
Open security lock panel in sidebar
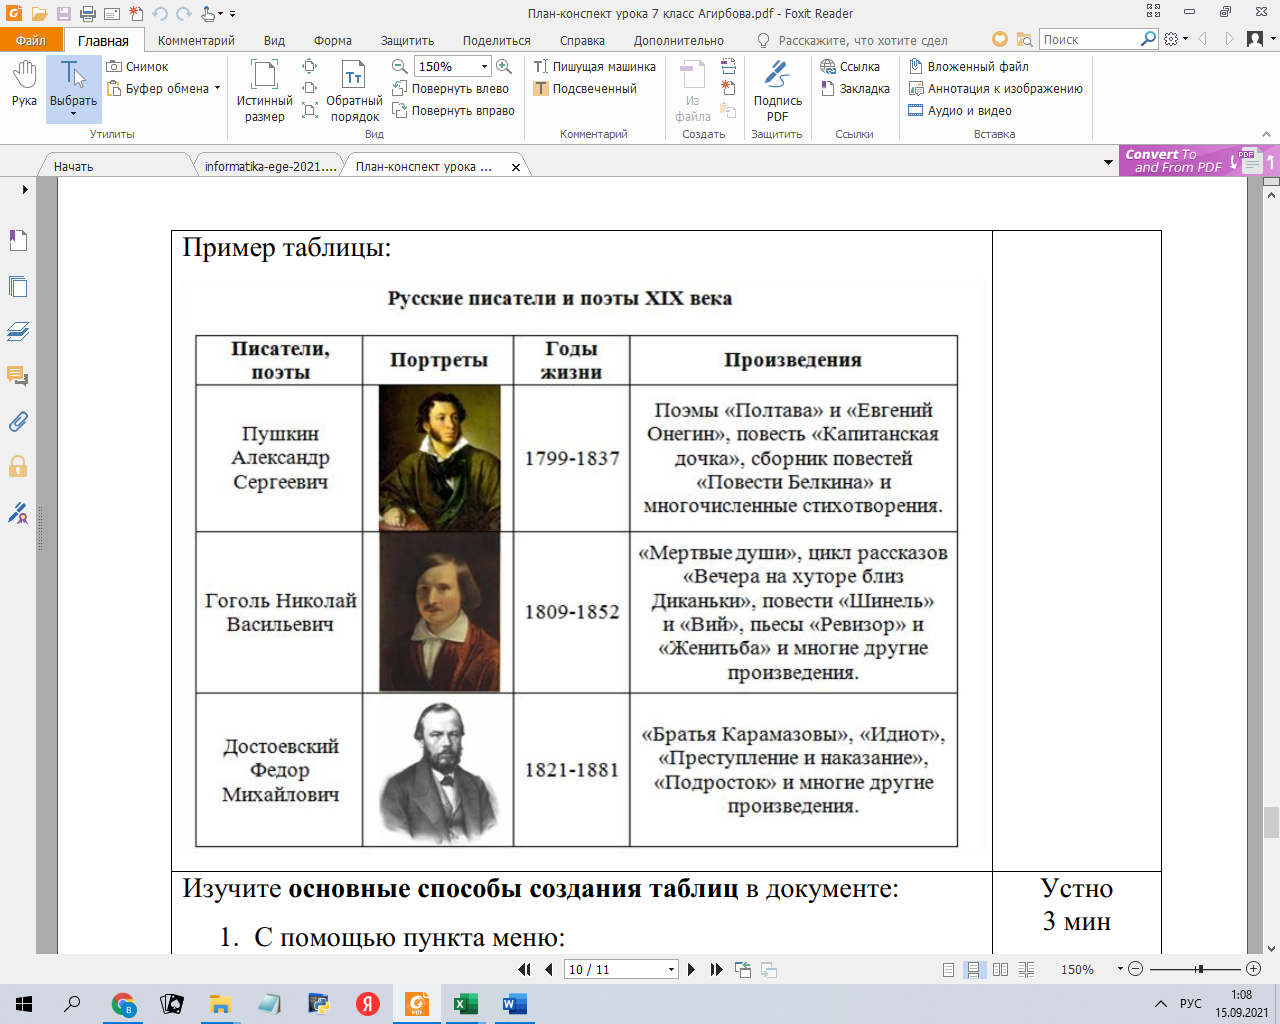point(18,466)
